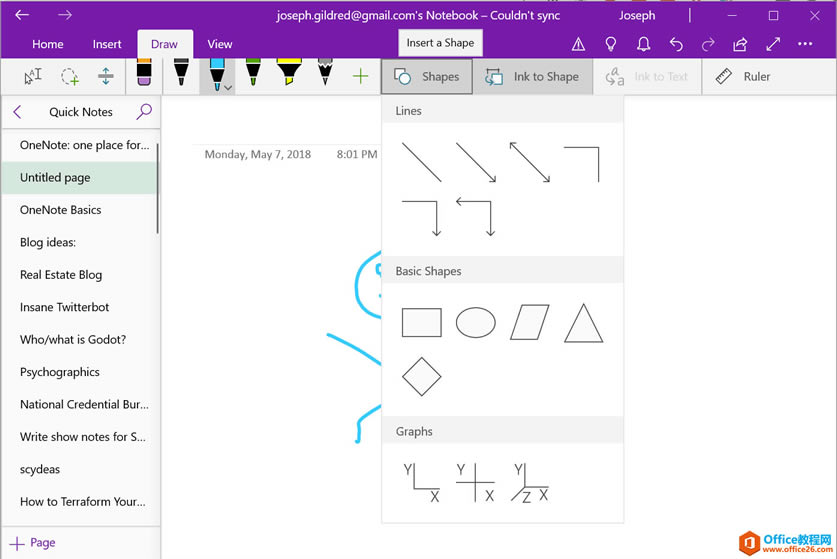Open the Psychographics page
837x559 pixels.
click(80, 372)
